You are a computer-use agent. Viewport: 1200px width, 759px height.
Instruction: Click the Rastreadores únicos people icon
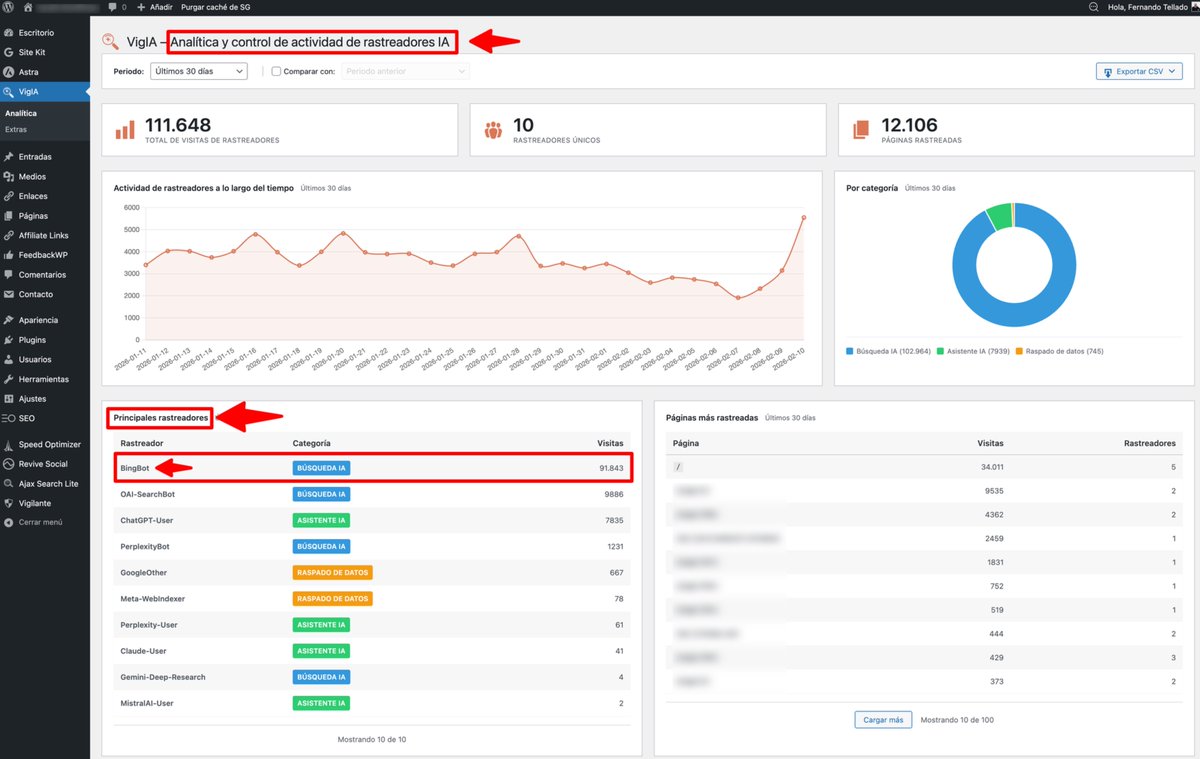493,130
